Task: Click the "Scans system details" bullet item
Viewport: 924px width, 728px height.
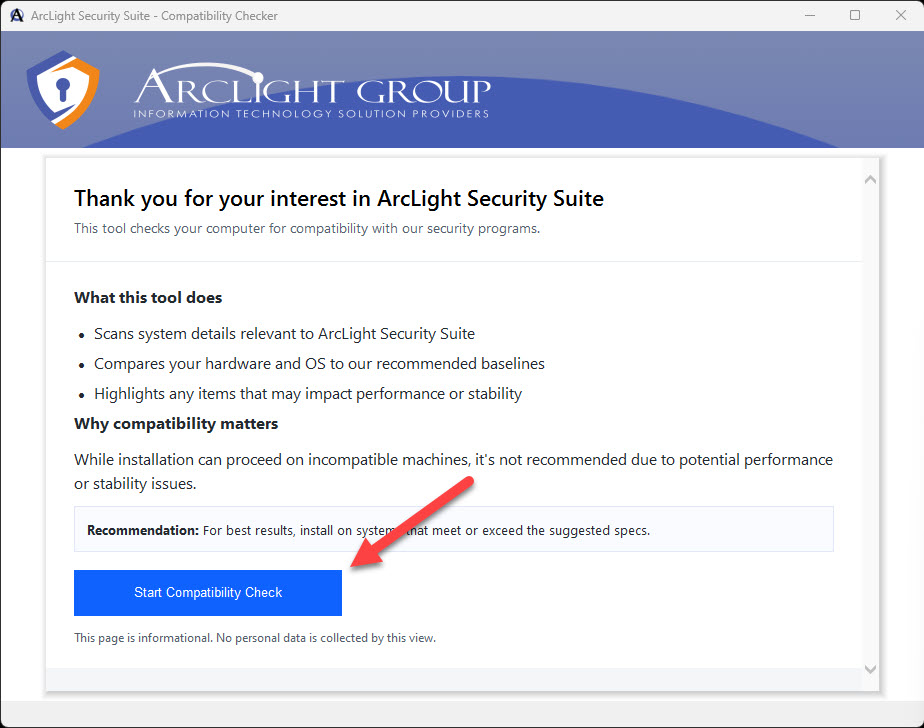Action: pyautogui.click(x=284, y=333)
